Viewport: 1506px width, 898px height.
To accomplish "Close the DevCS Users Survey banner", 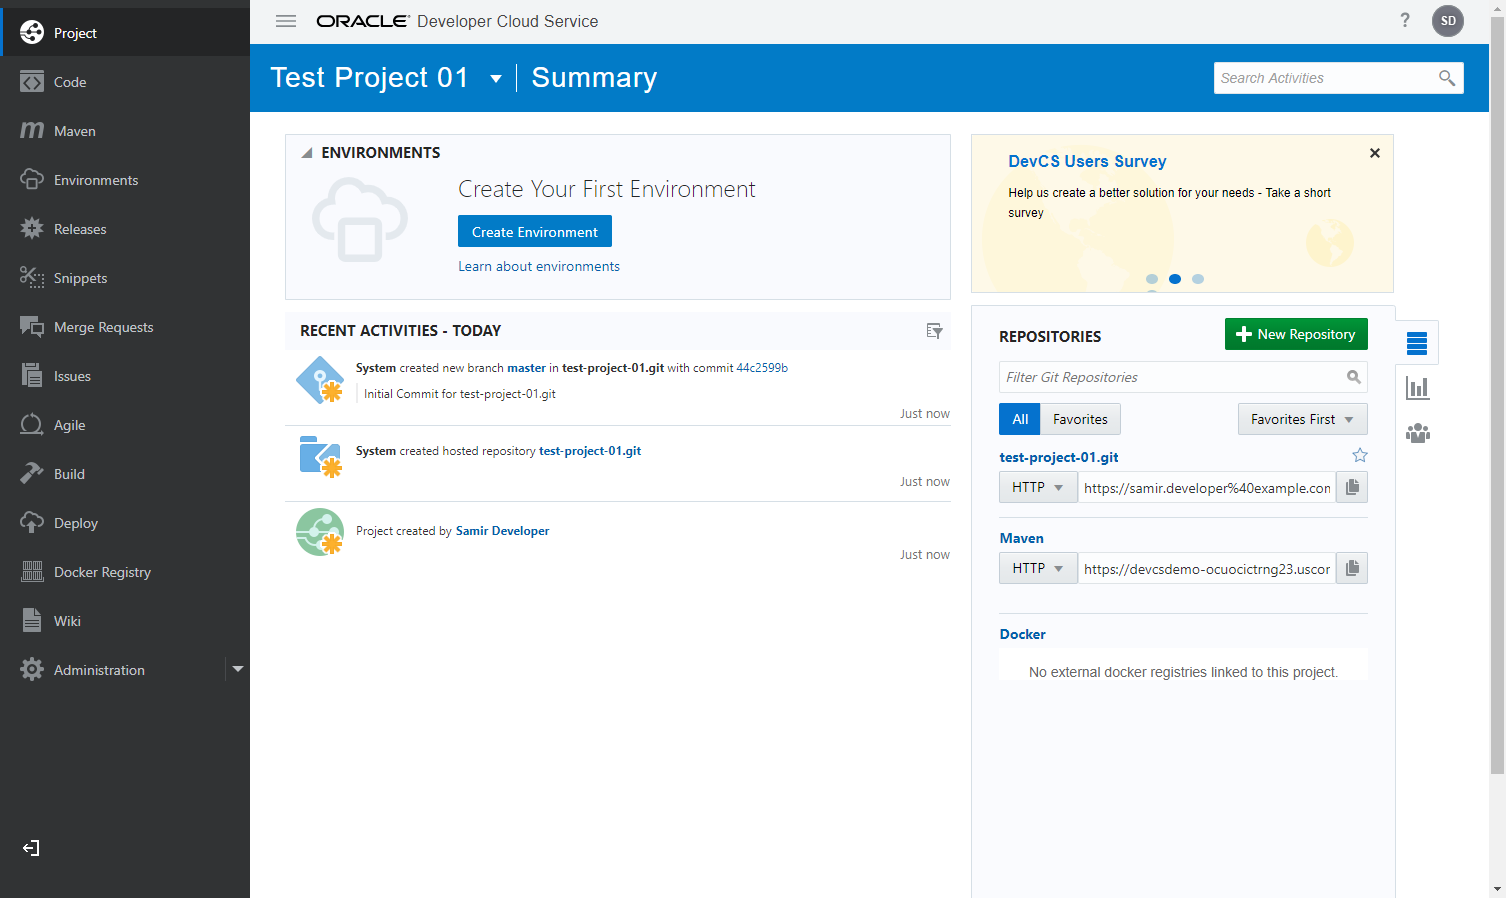I will pyautogui.click(x=1375, y=153).
